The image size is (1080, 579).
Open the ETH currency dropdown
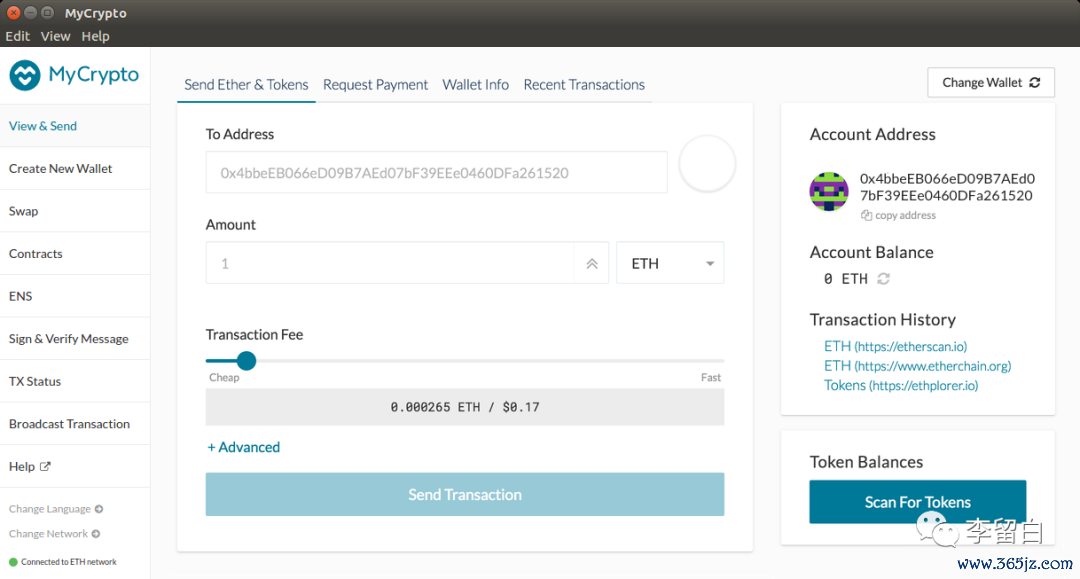click(670, 264)
